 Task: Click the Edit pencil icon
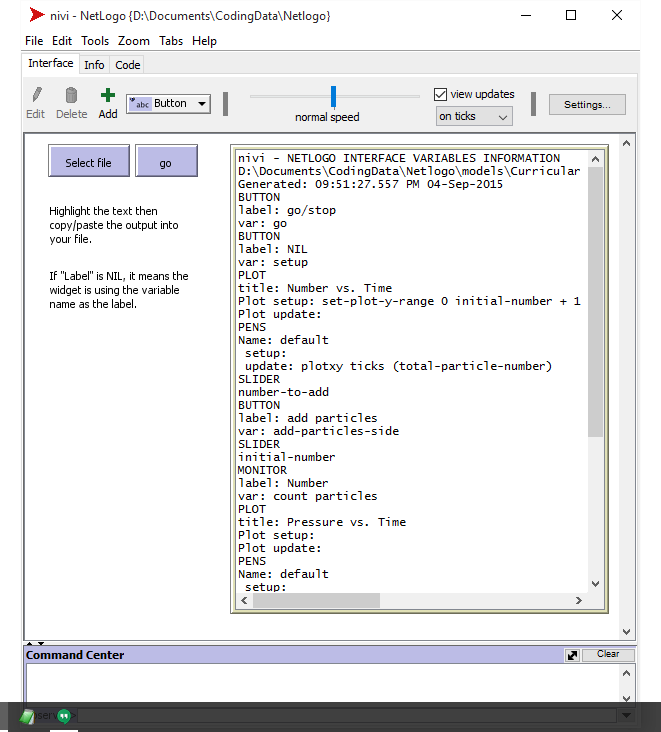pos(36,96)
